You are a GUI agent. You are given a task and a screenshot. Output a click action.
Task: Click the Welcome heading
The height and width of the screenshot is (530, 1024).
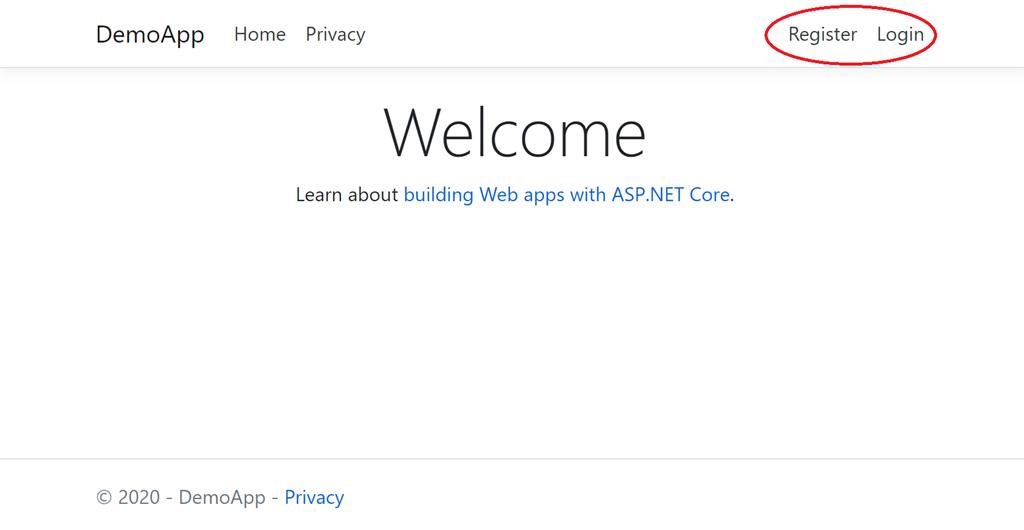pos(515,132)
